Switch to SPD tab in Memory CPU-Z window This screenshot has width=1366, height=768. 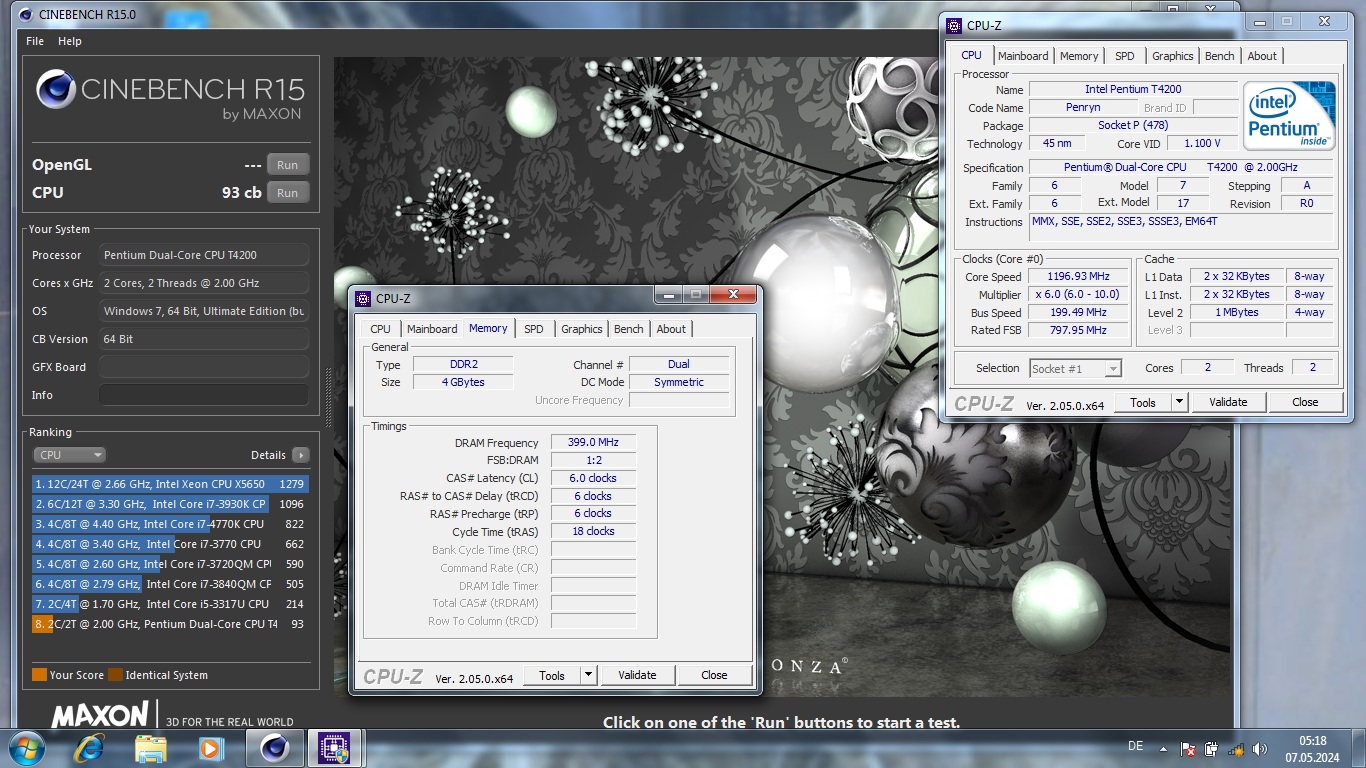click(x=534, y=329)
